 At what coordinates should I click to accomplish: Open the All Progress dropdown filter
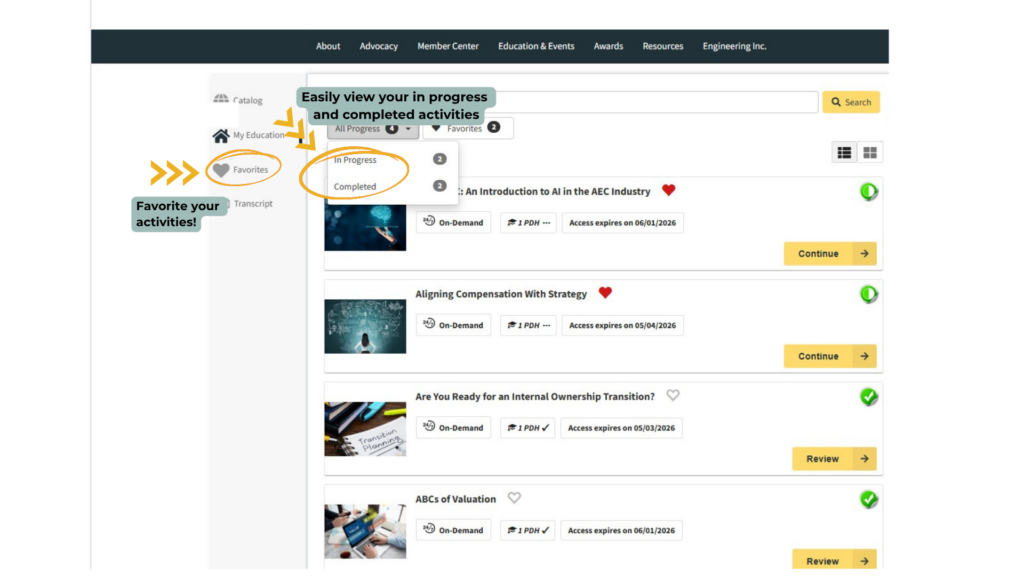tap(372, 129)
